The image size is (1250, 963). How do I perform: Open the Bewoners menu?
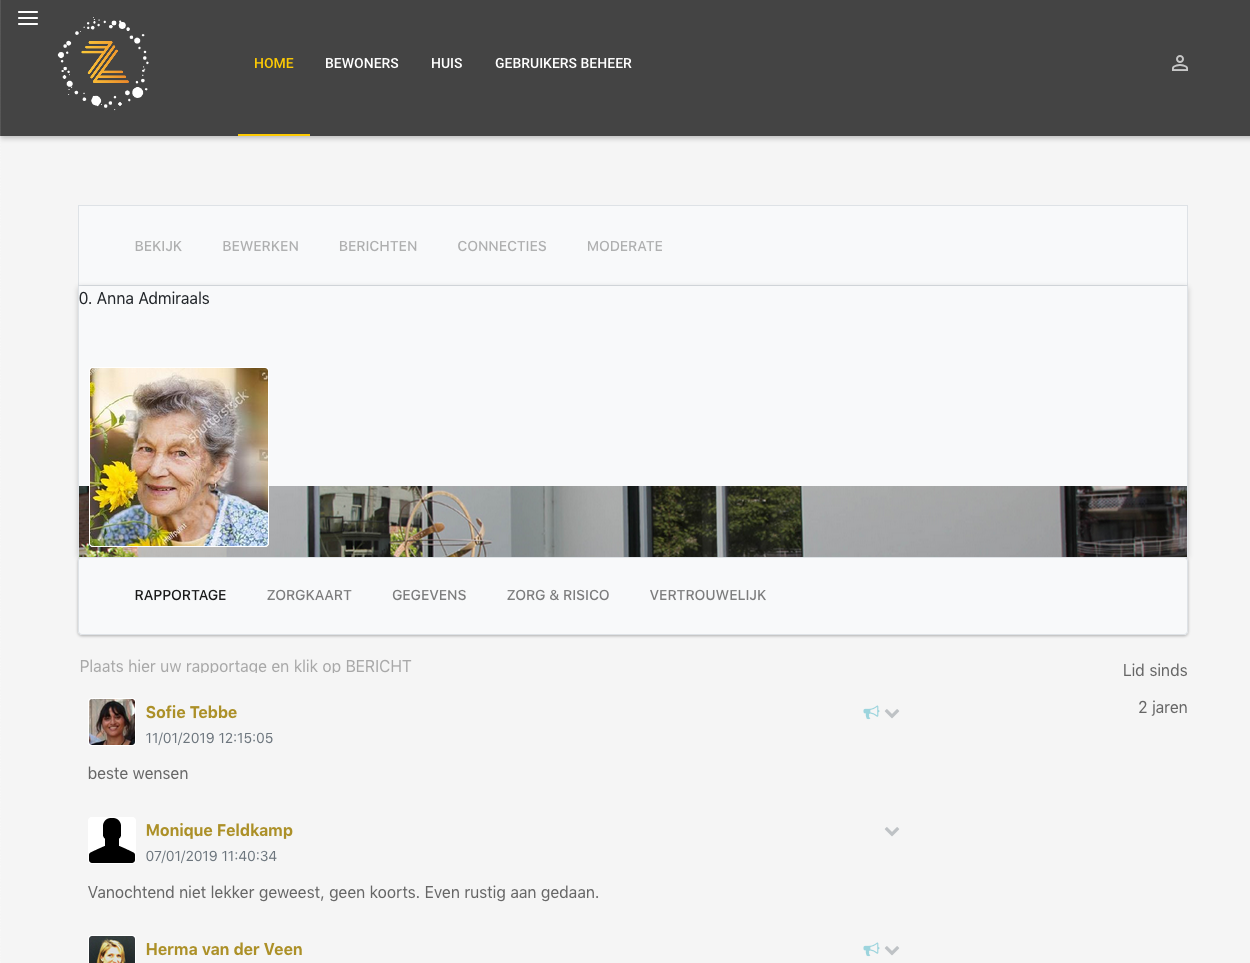362,63
